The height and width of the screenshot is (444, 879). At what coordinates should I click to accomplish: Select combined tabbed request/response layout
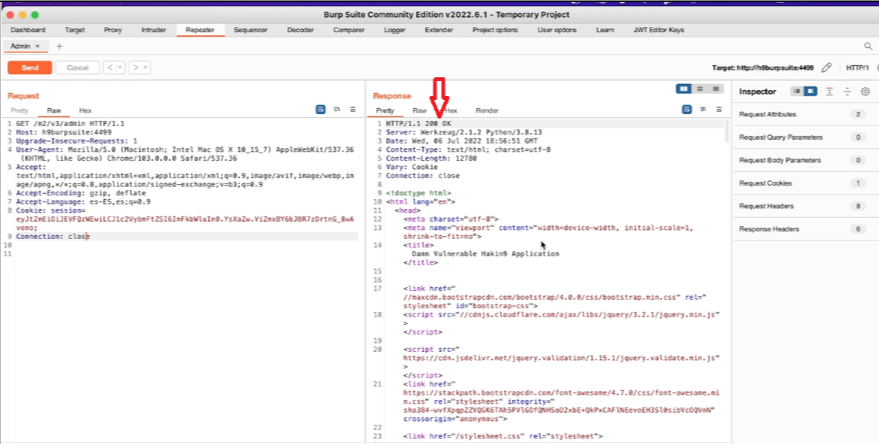[716, 89]
